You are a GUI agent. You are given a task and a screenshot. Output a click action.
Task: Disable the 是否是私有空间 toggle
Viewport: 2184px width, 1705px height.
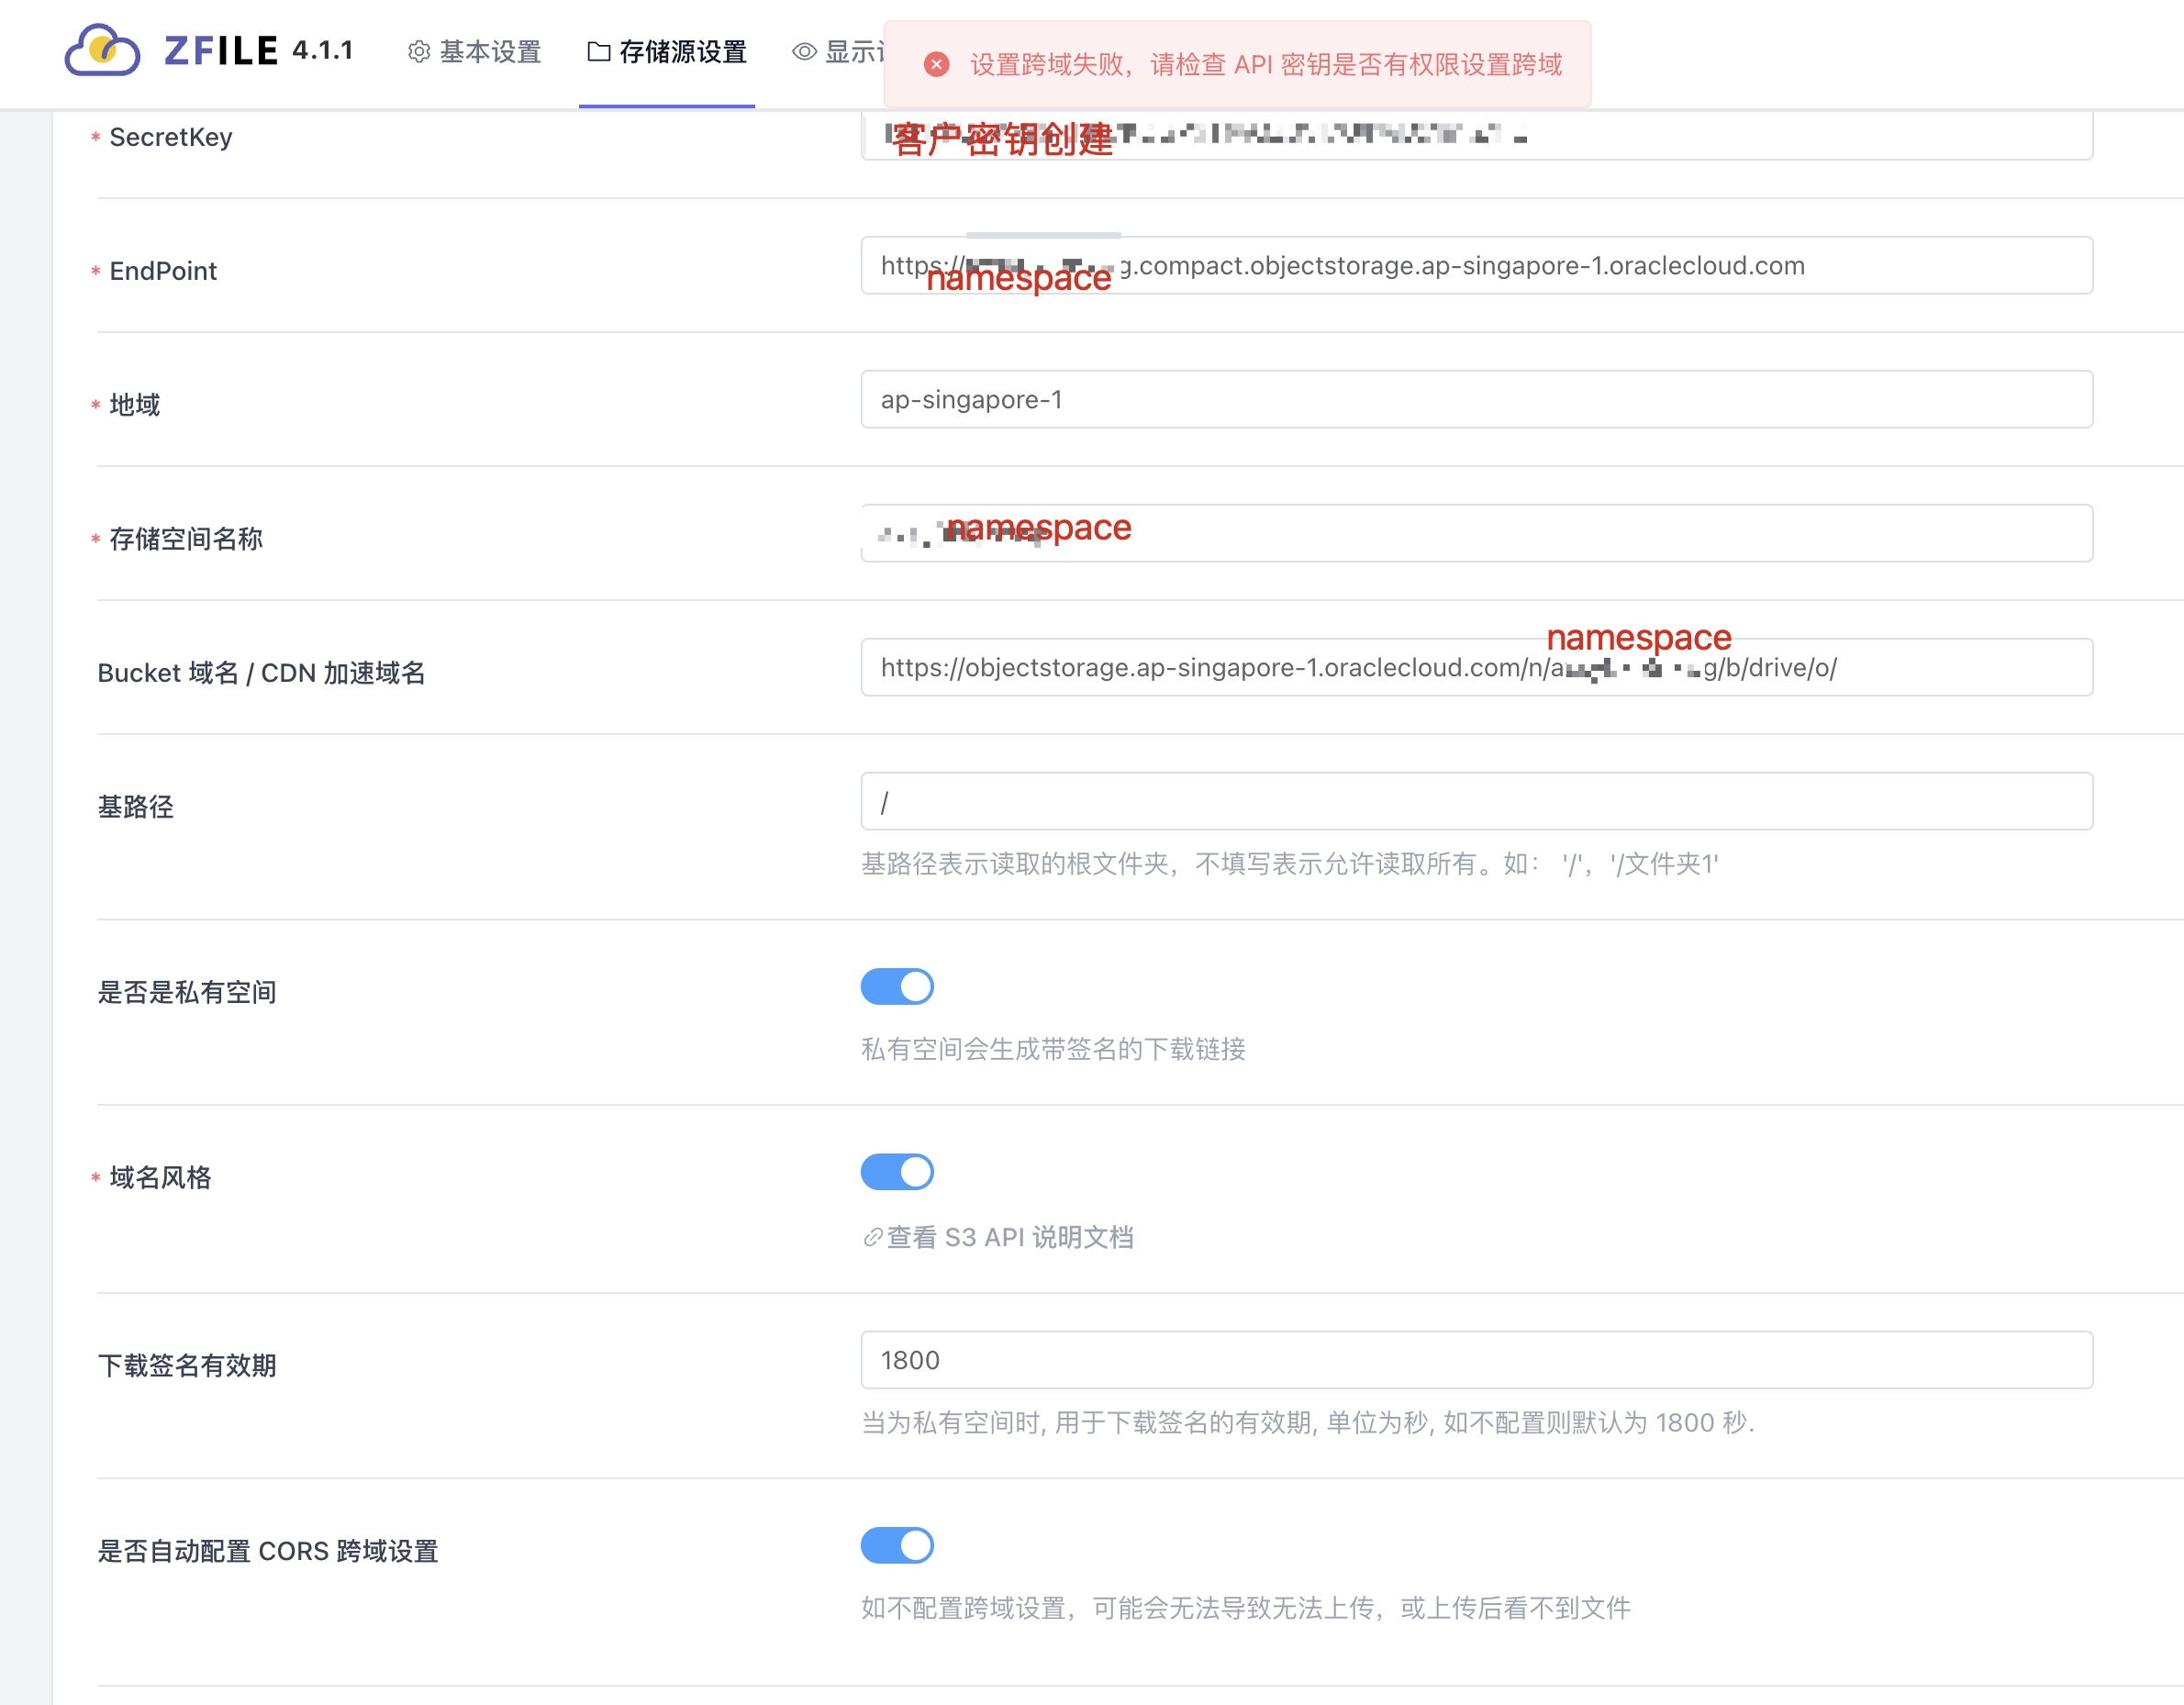[x=896, y=986]
